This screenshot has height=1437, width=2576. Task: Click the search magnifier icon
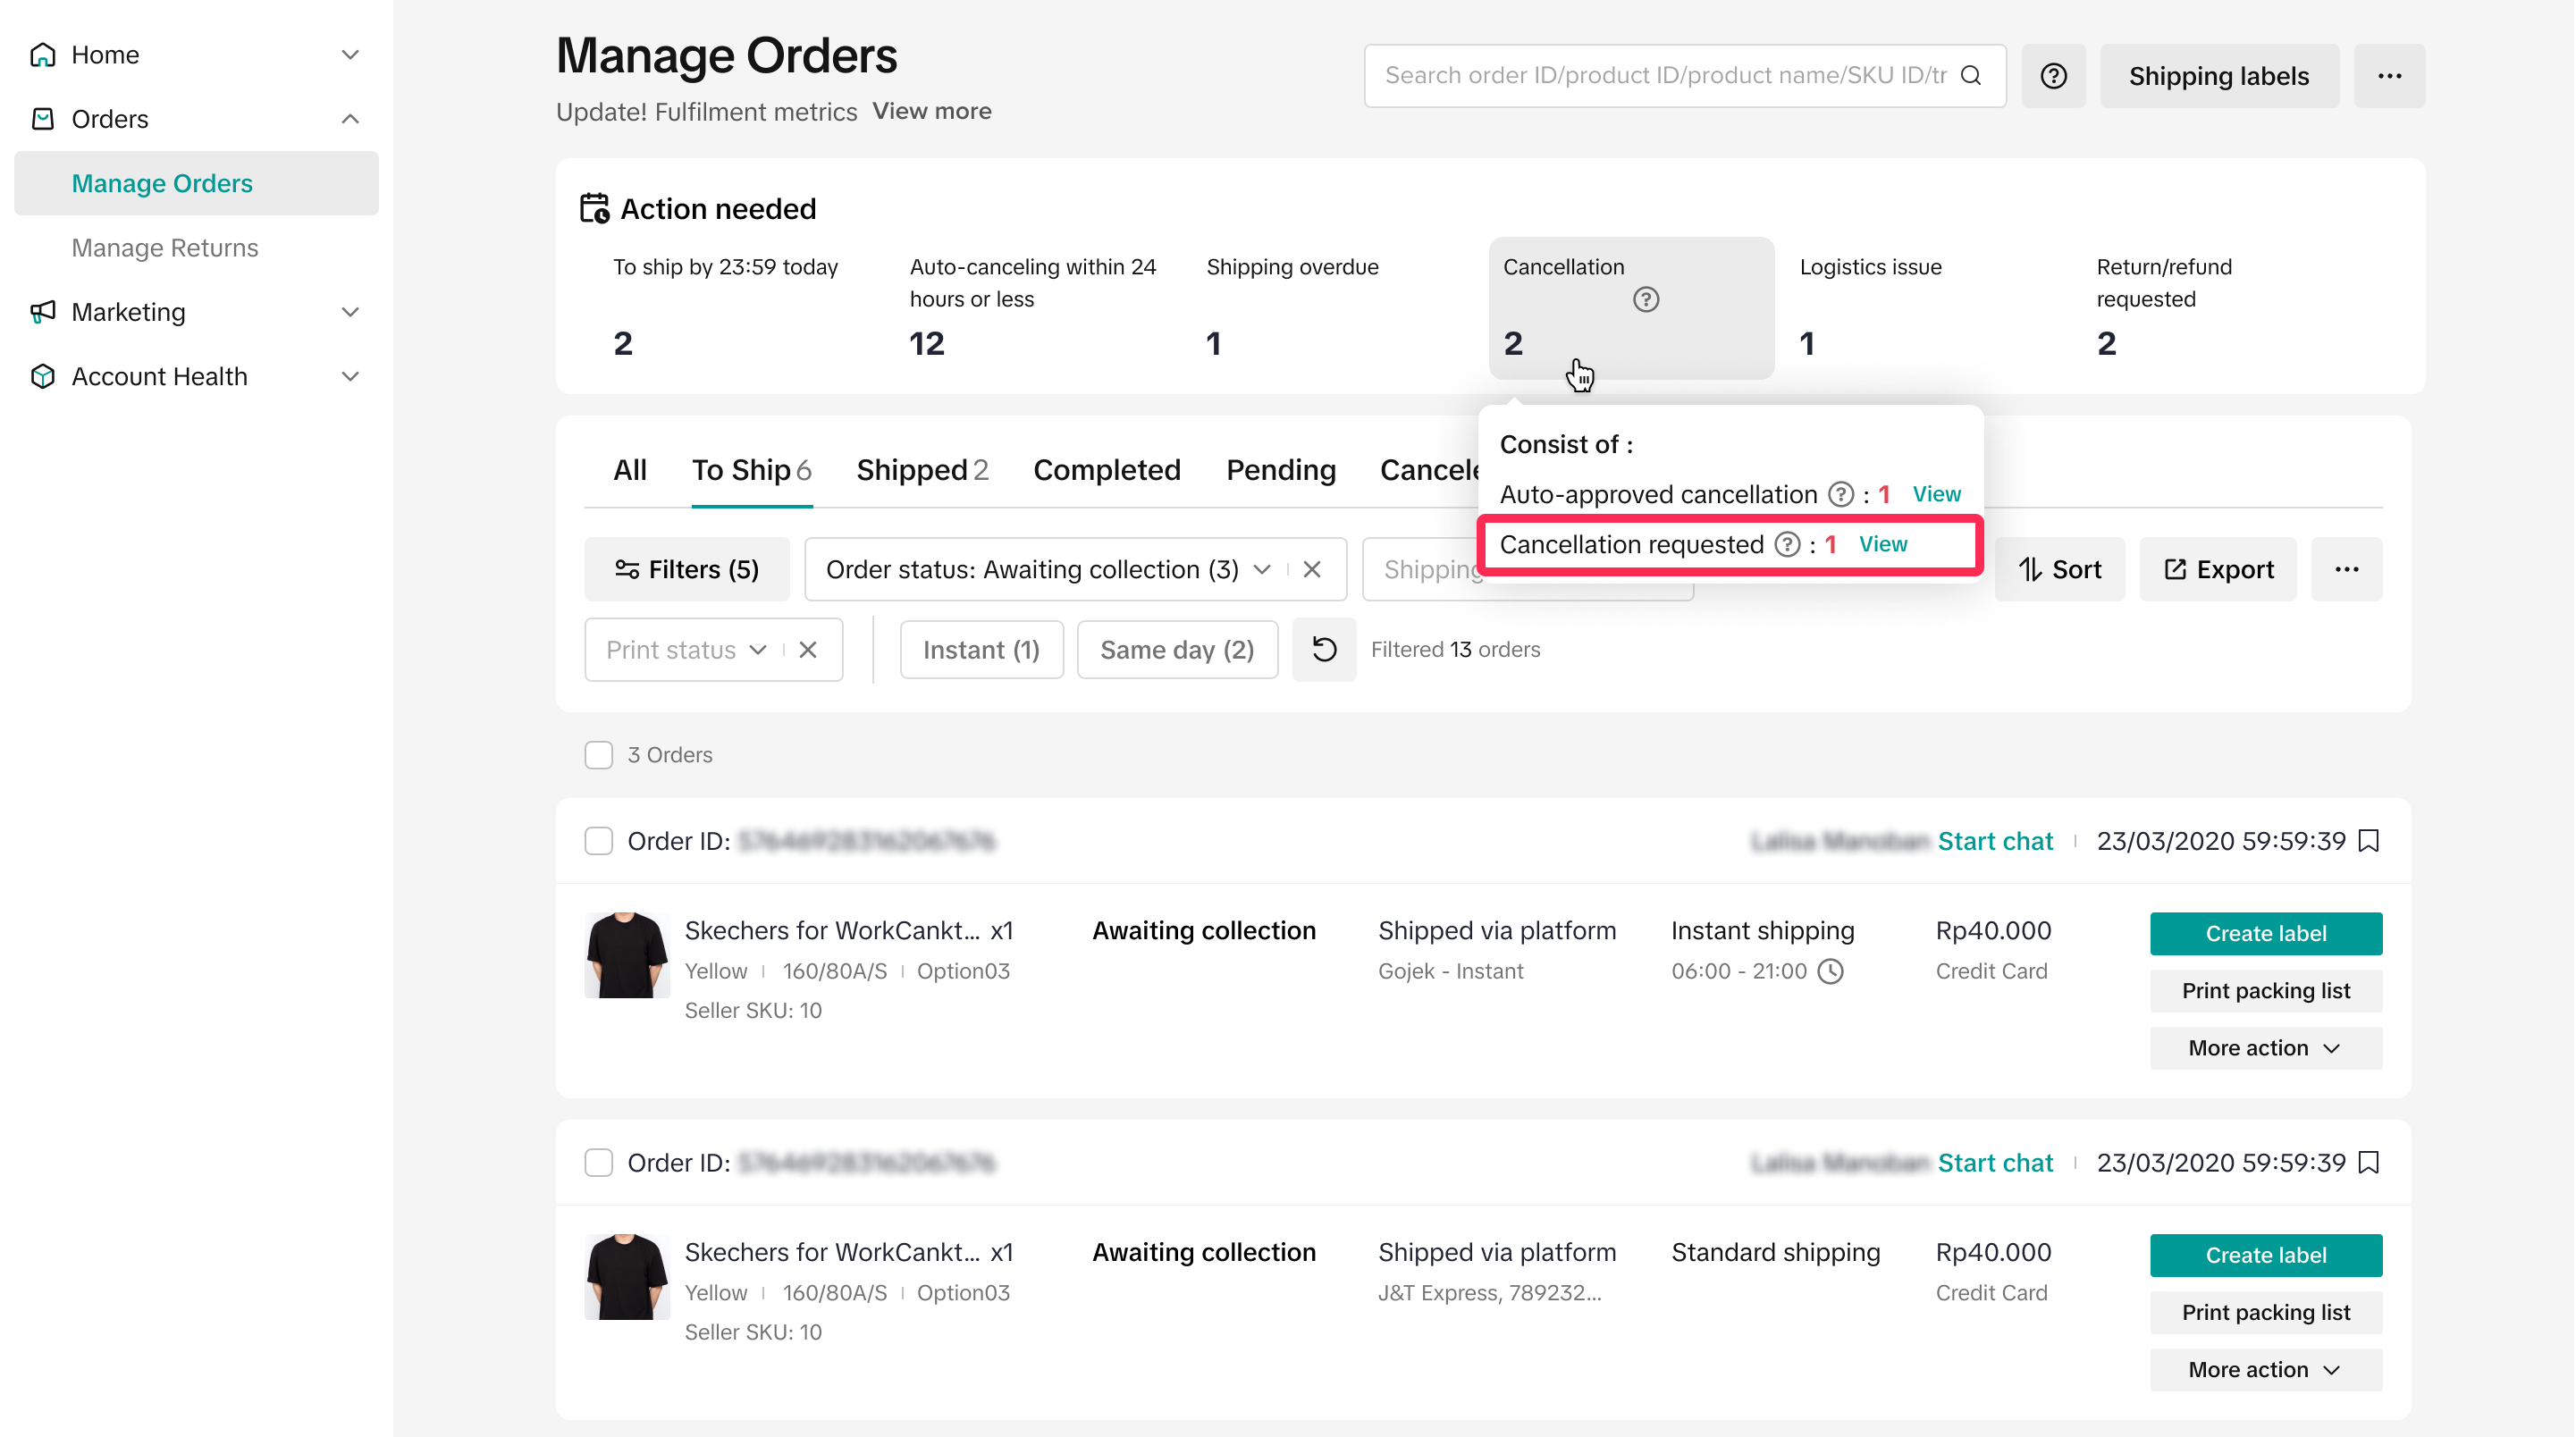1970,76
